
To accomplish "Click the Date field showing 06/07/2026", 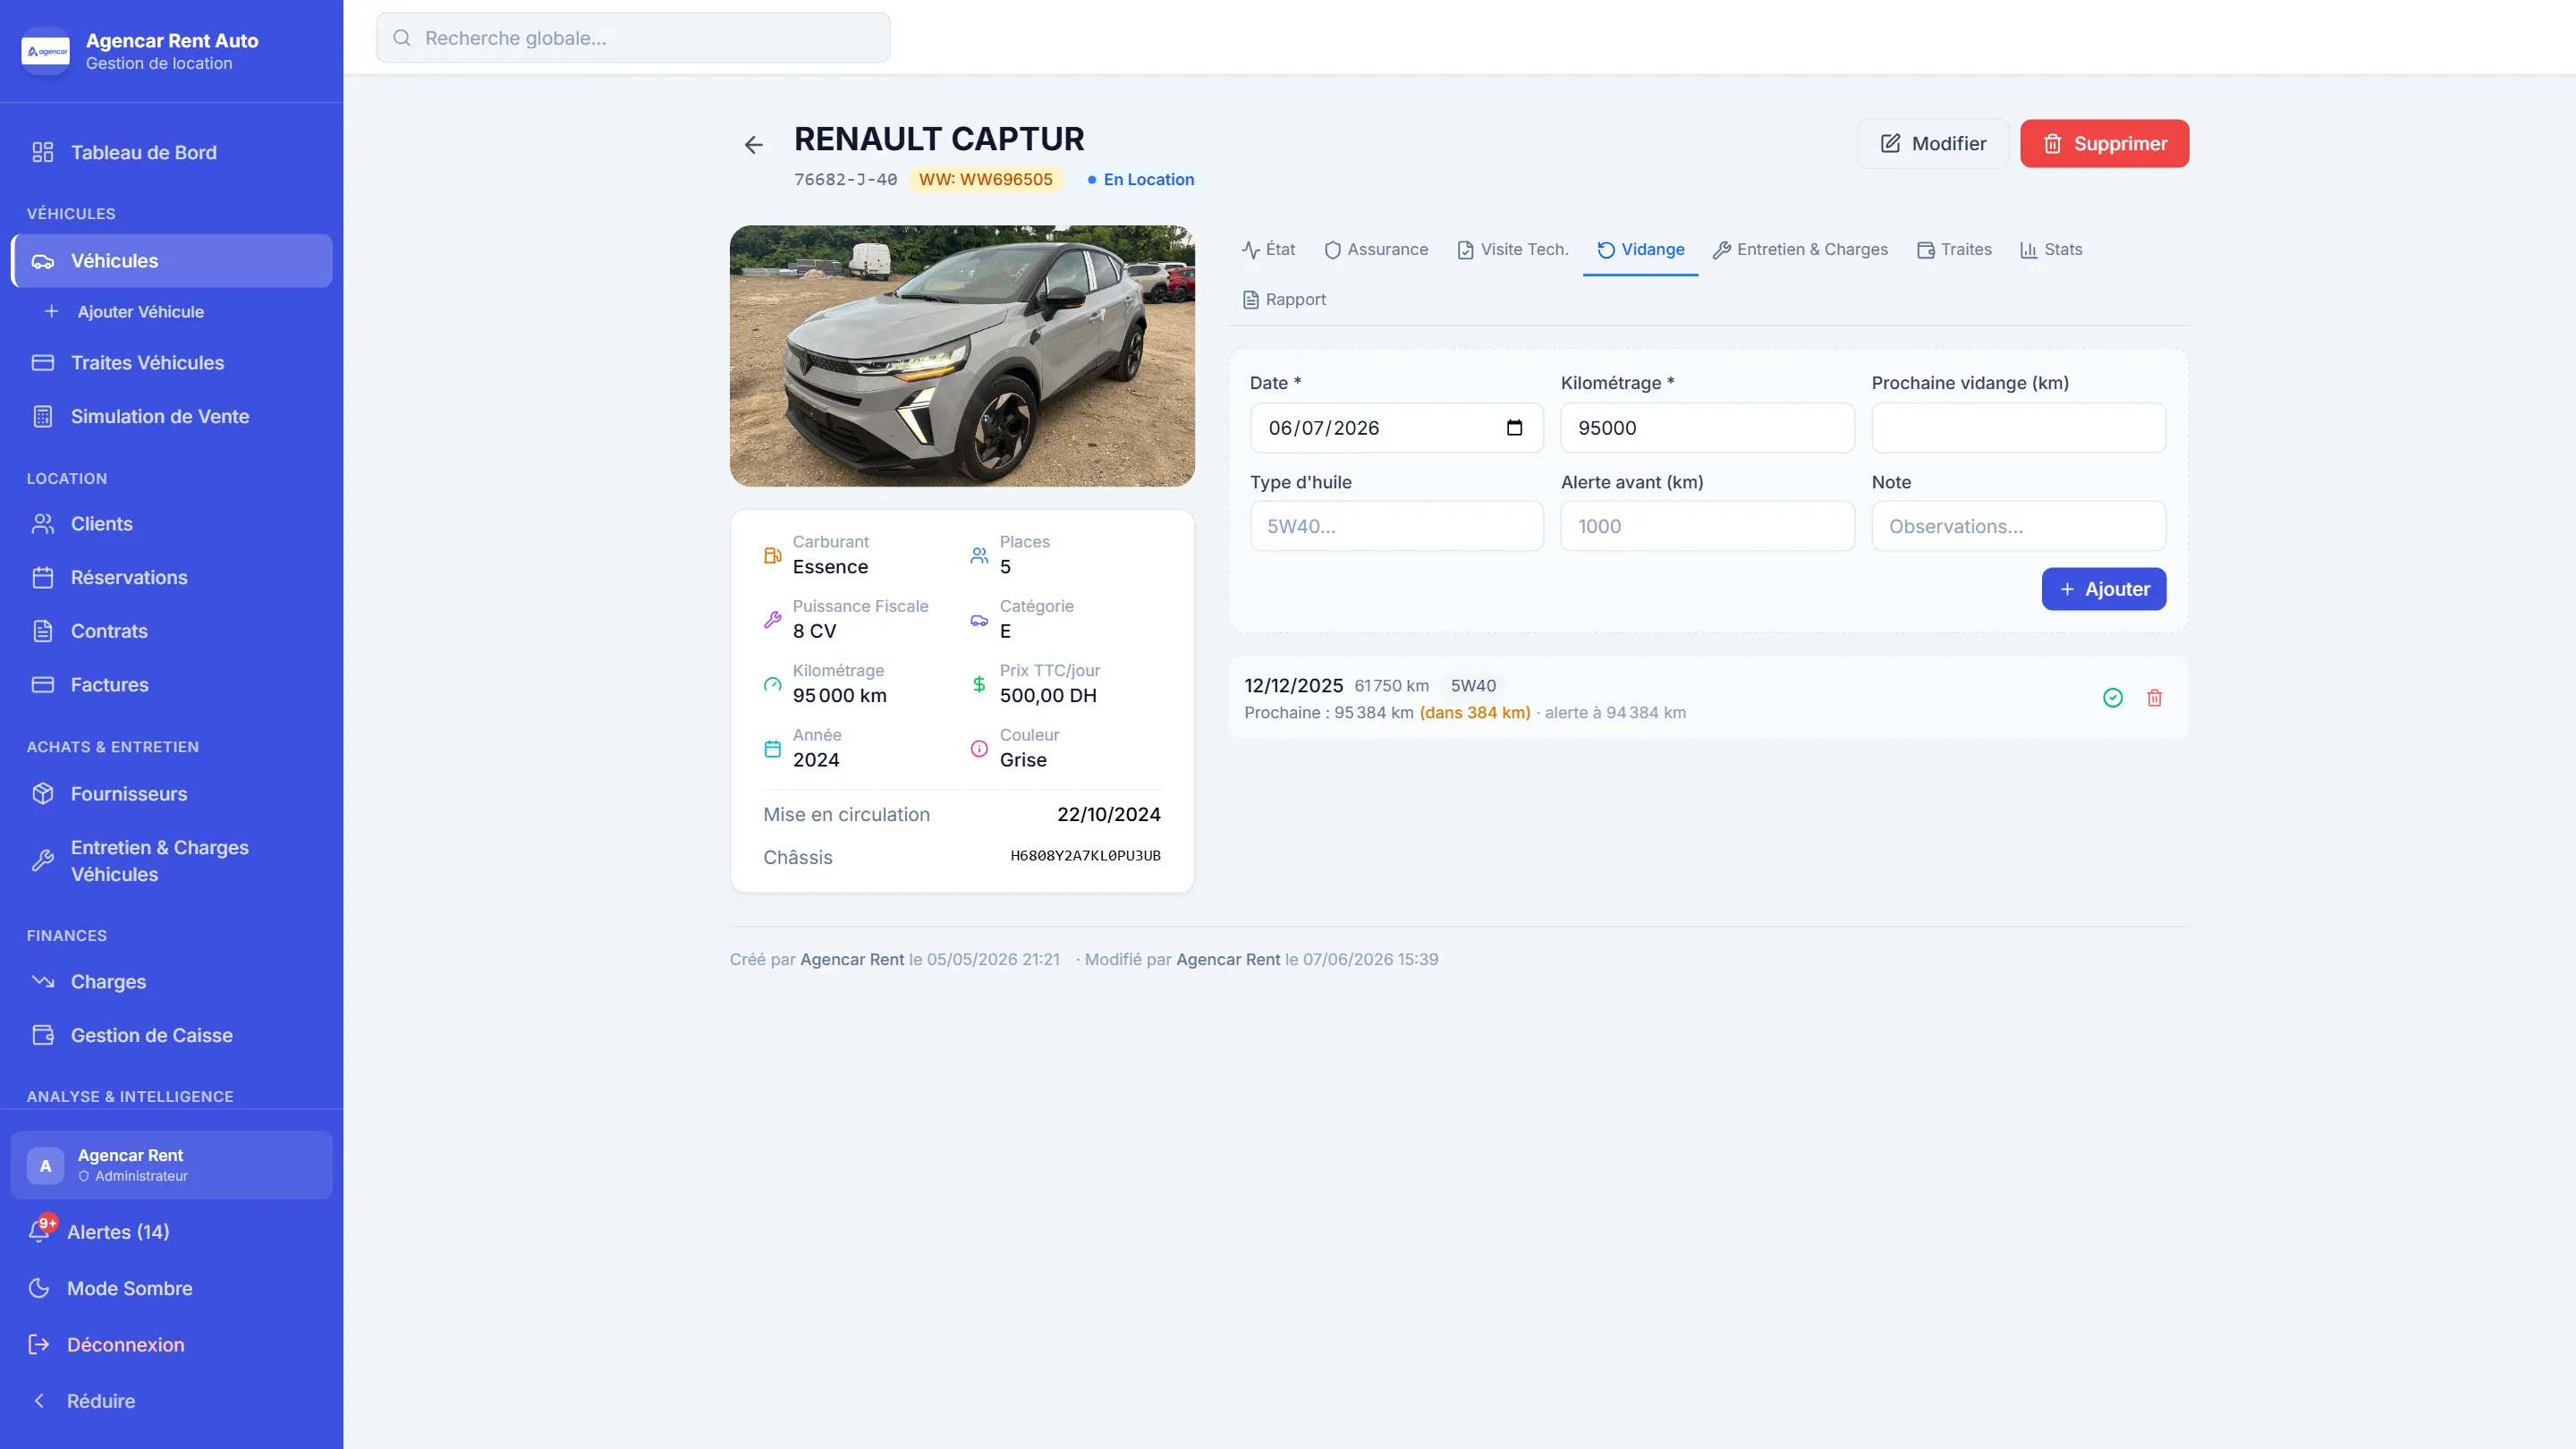I will coord(1396,428).
